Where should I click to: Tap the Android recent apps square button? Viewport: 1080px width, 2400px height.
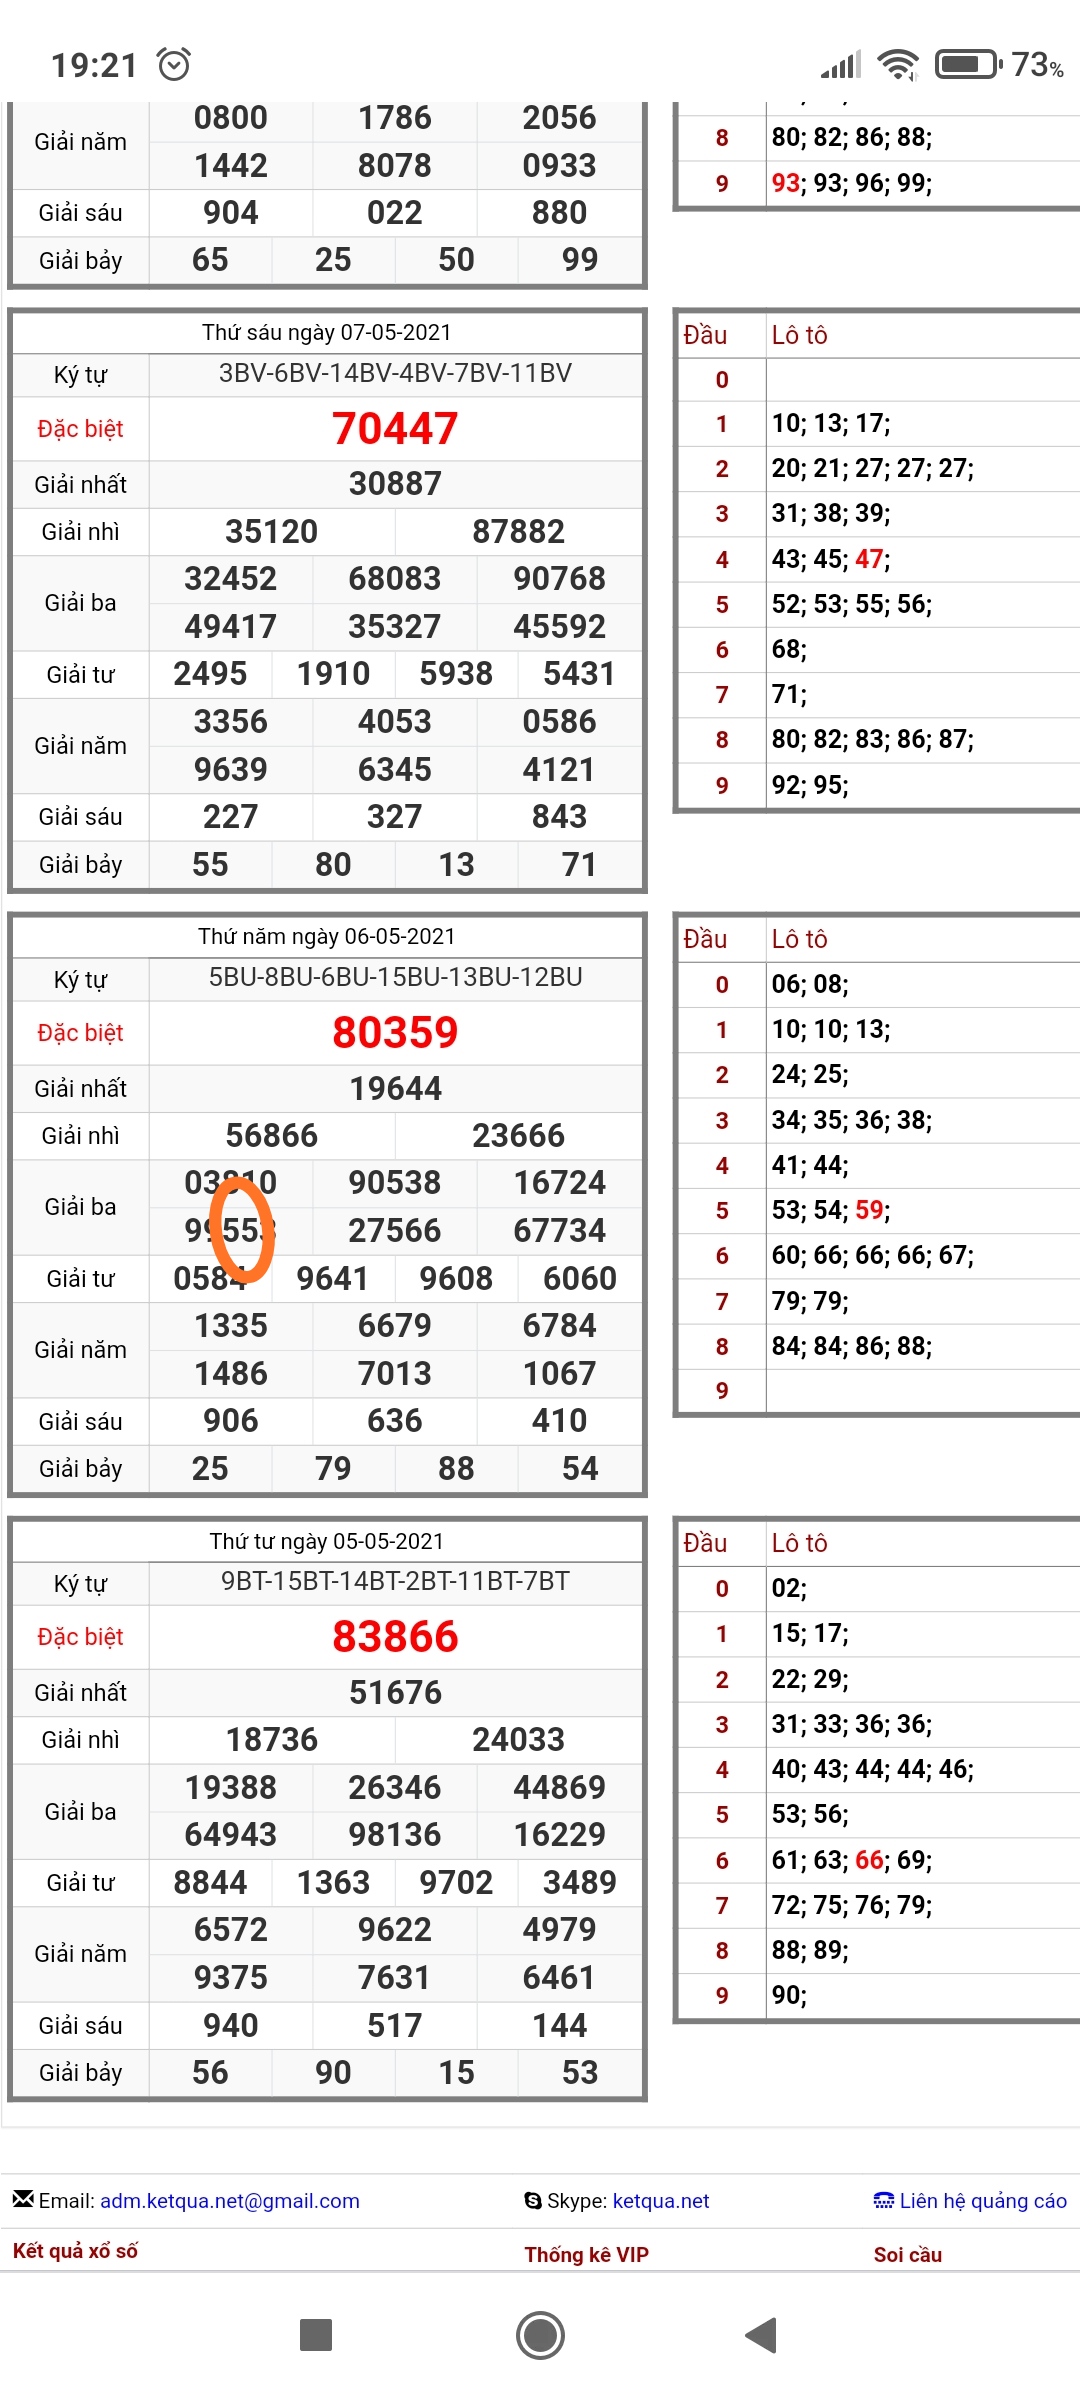[316, 2335]
